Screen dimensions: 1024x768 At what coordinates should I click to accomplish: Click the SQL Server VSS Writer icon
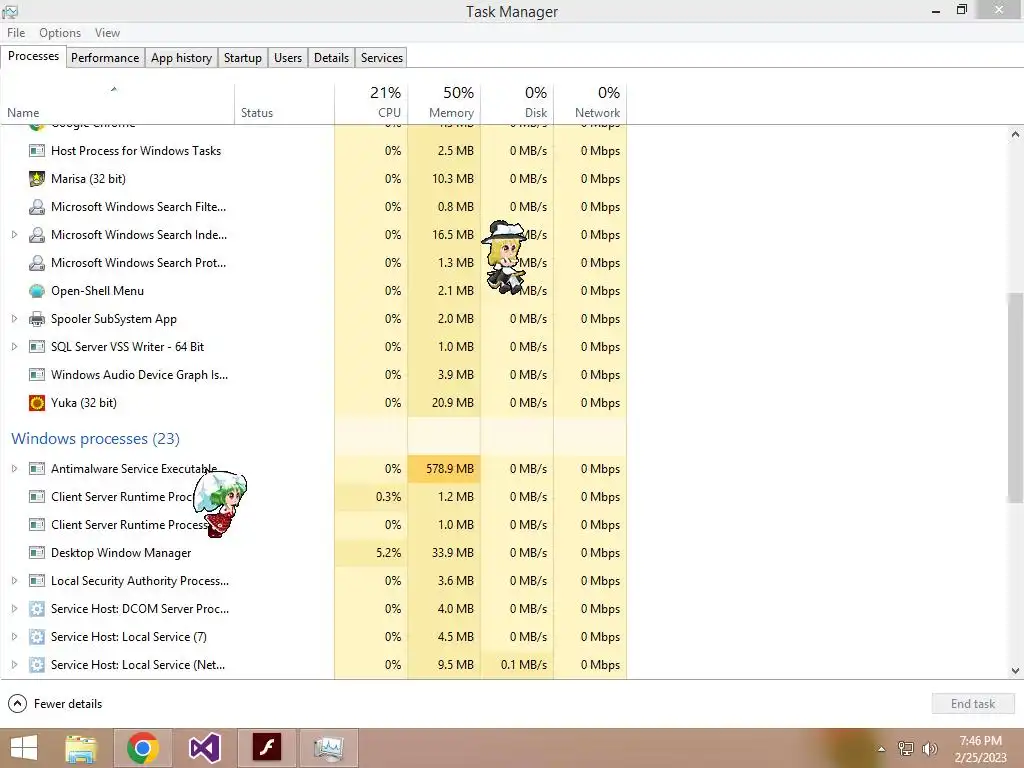coord(37,347)
